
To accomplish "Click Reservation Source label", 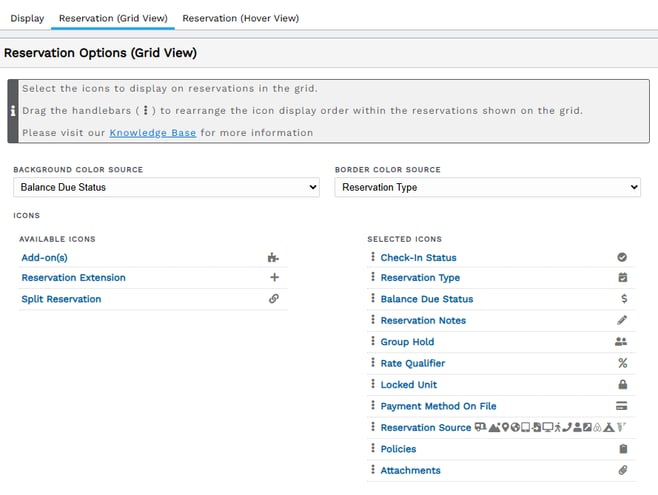I will click(426, 427).
